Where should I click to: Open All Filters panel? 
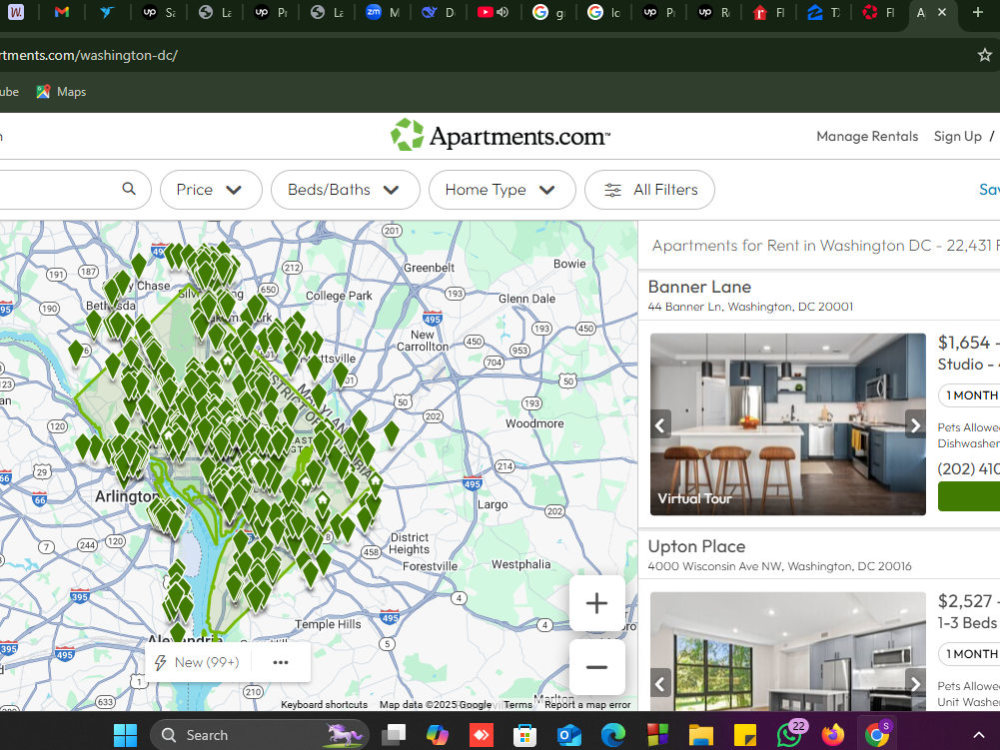649,189
